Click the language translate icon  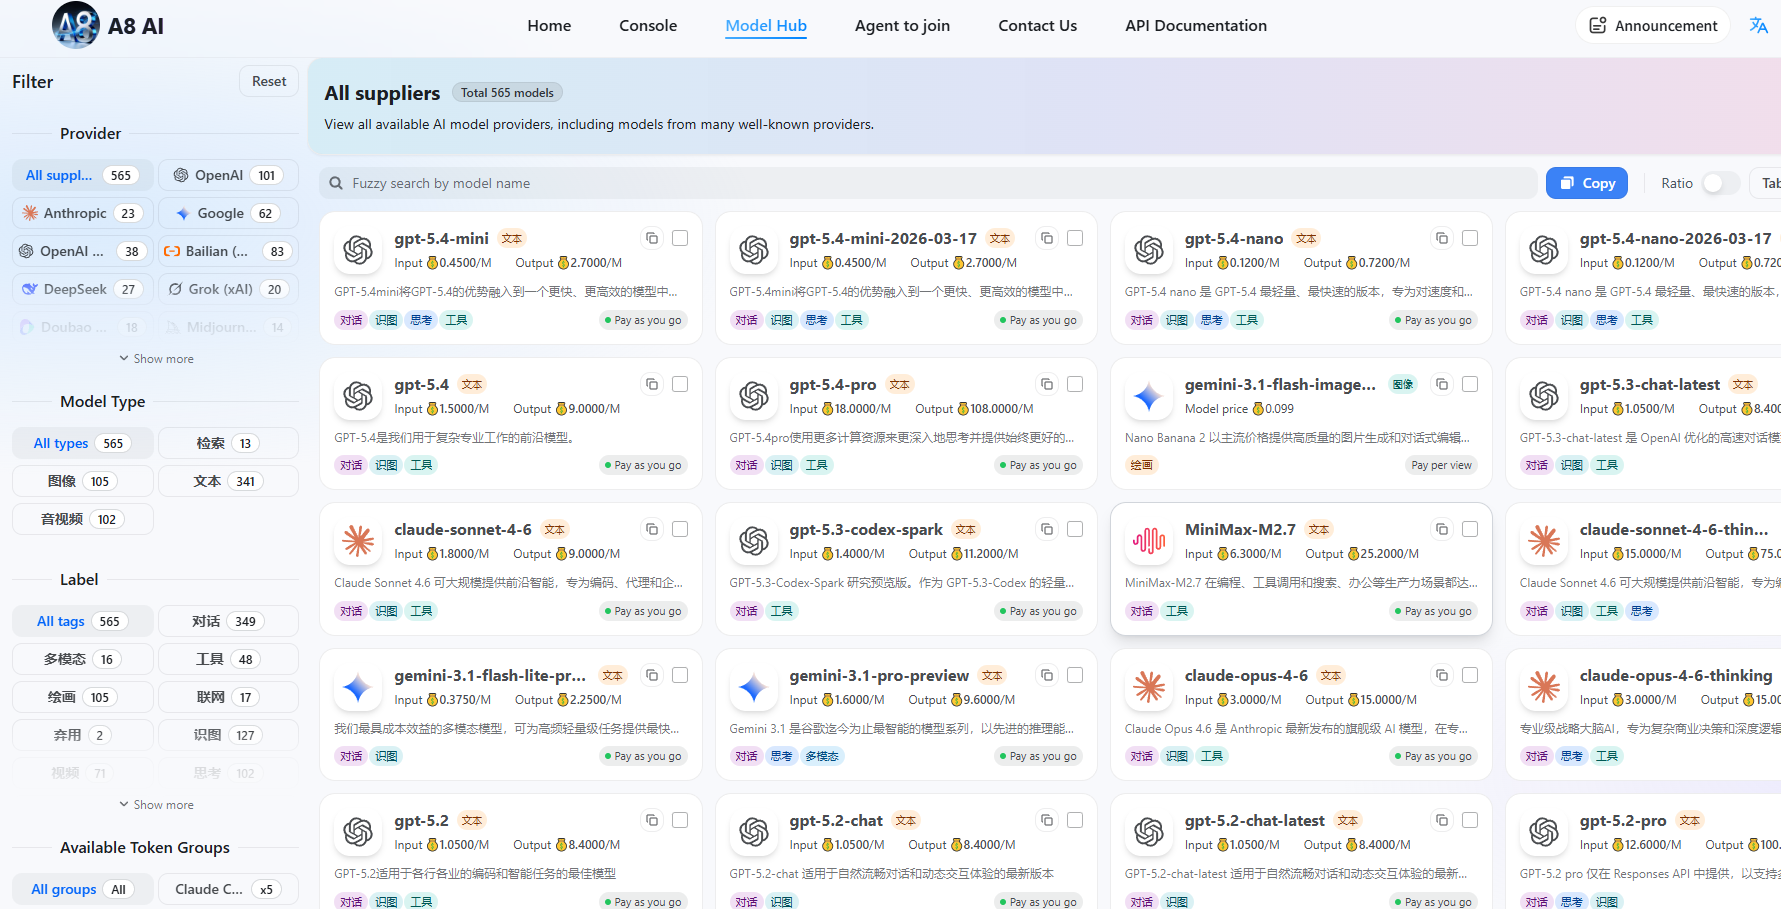tap(1758, 25)
